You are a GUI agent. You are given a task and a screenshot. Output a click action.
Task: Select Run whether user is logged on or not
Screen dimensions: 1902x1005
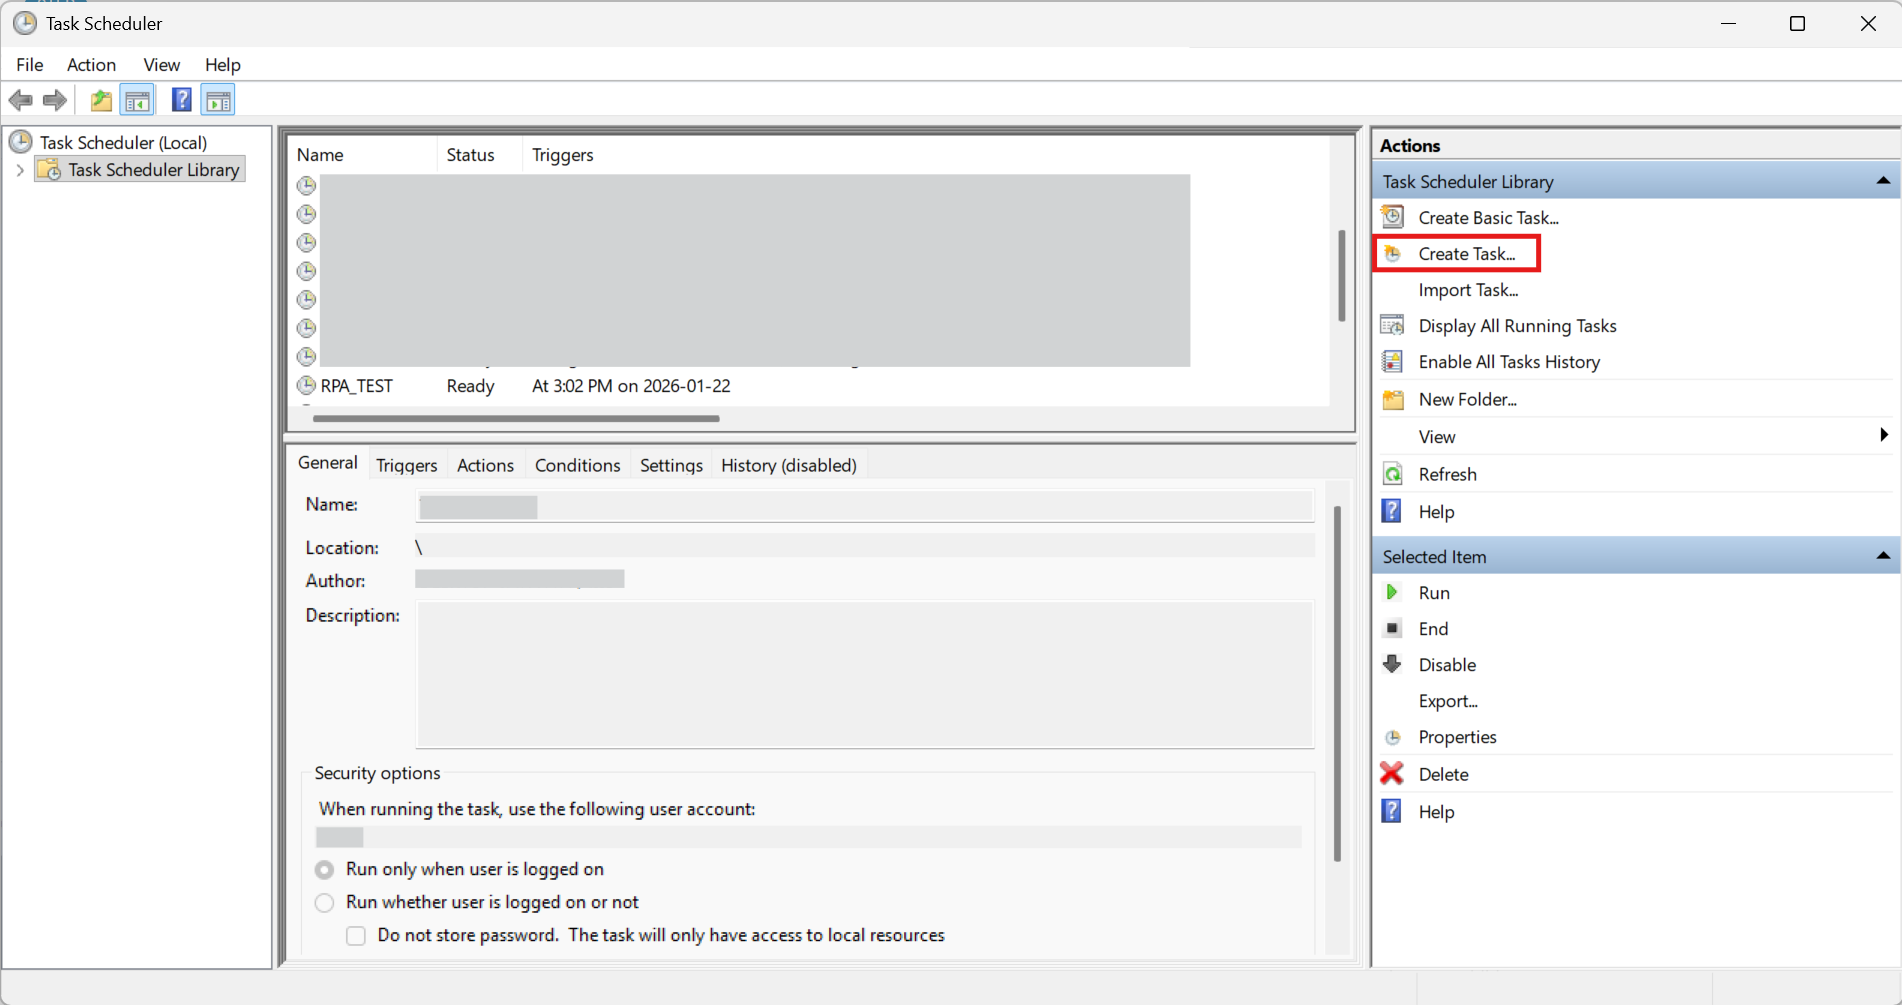[x=325, y=903]
